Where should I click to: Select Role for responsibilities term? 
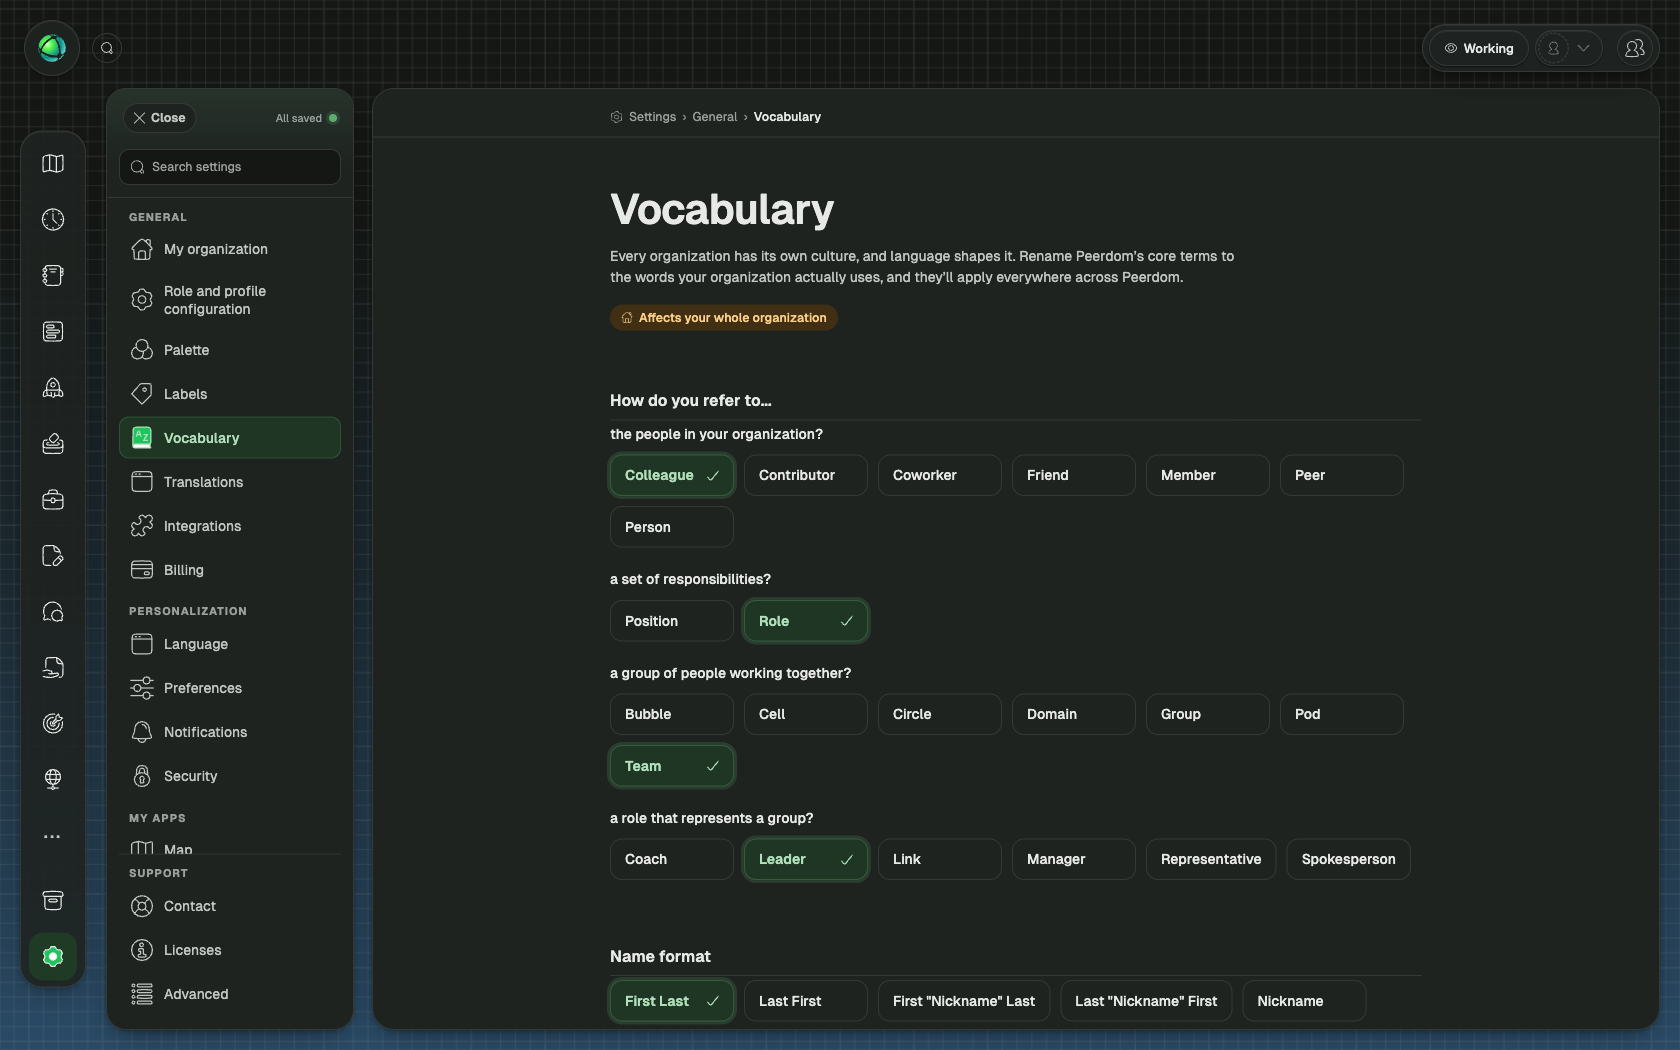click(806, 621)
